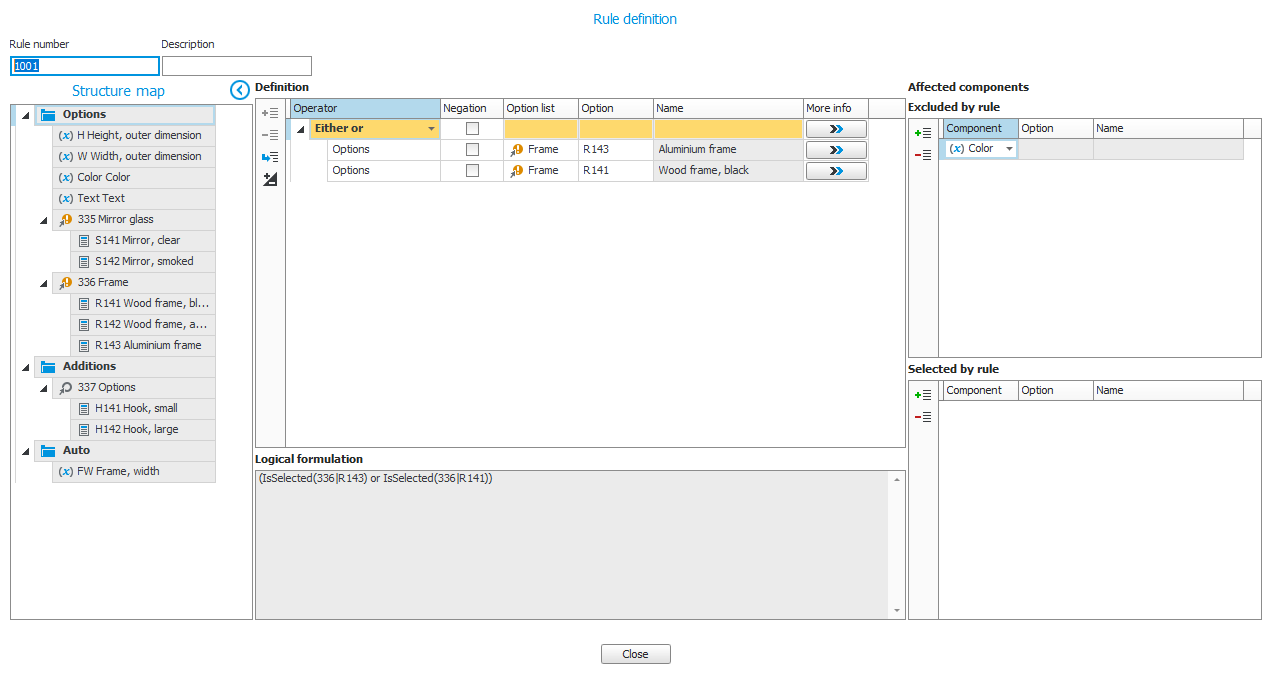Enable Negation for Aluminium frame row
This screenshot has width=1272, height=674.
472,150
